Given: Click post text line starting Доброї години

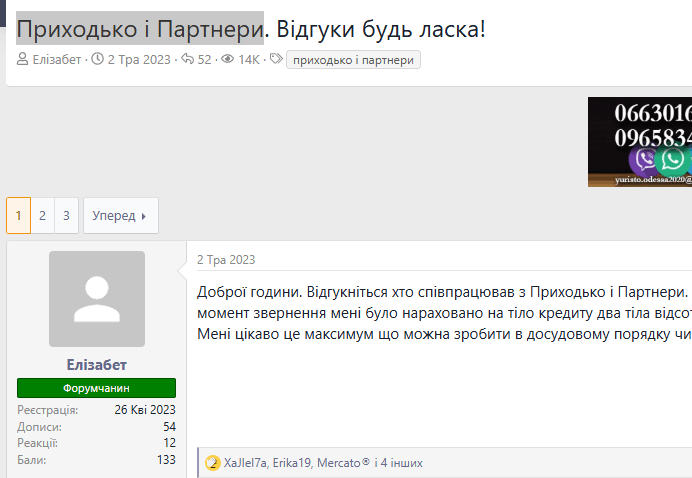Looking at the screenshot, I should click(x=444, y=292).
